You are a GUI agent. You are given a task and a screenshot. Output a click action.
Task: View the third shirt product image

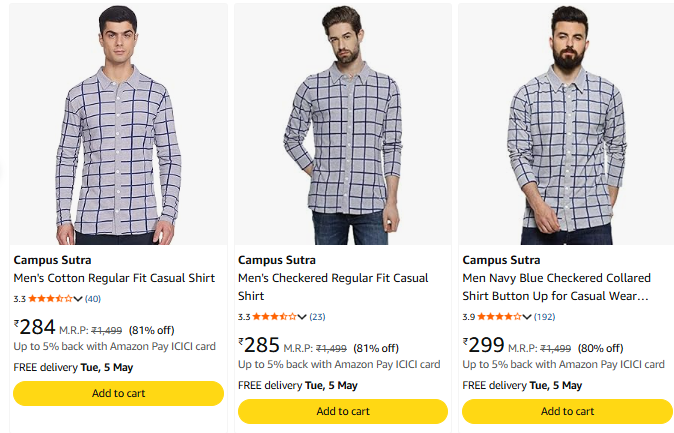[567, 124]
